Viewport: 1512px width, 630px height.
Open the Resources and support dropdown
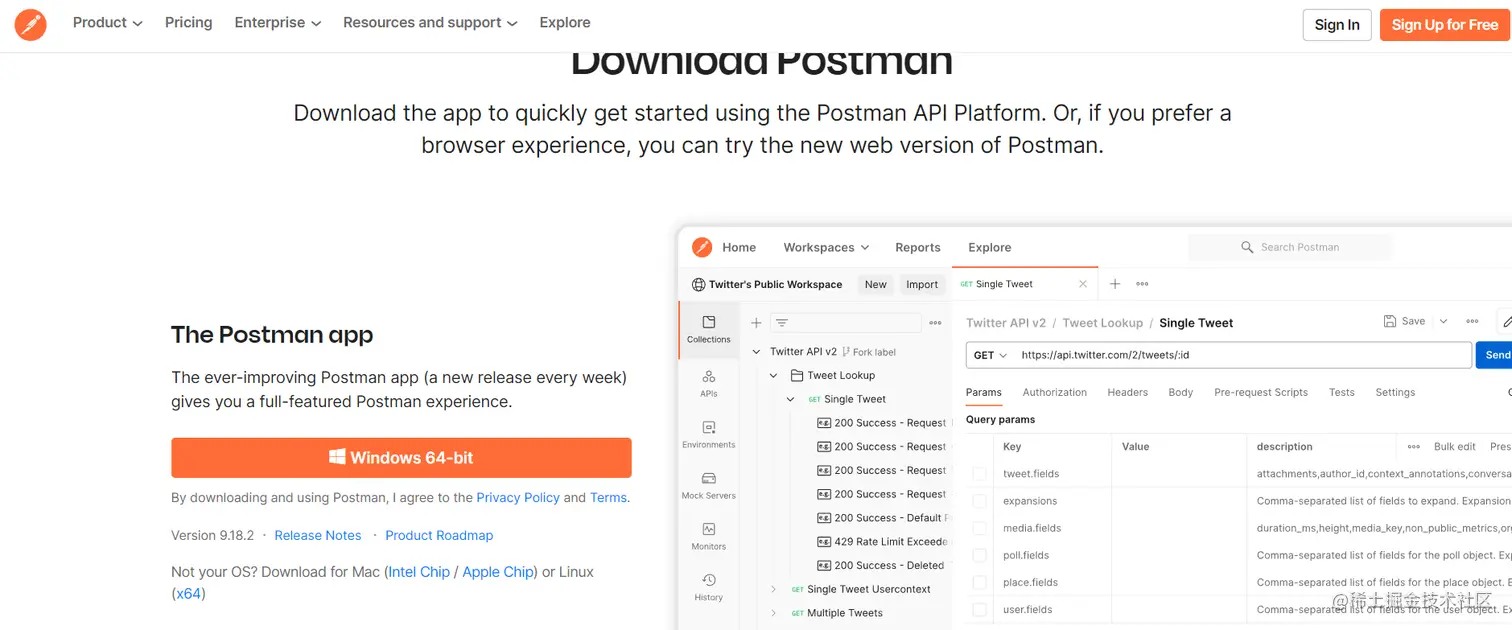click(431, 23)
